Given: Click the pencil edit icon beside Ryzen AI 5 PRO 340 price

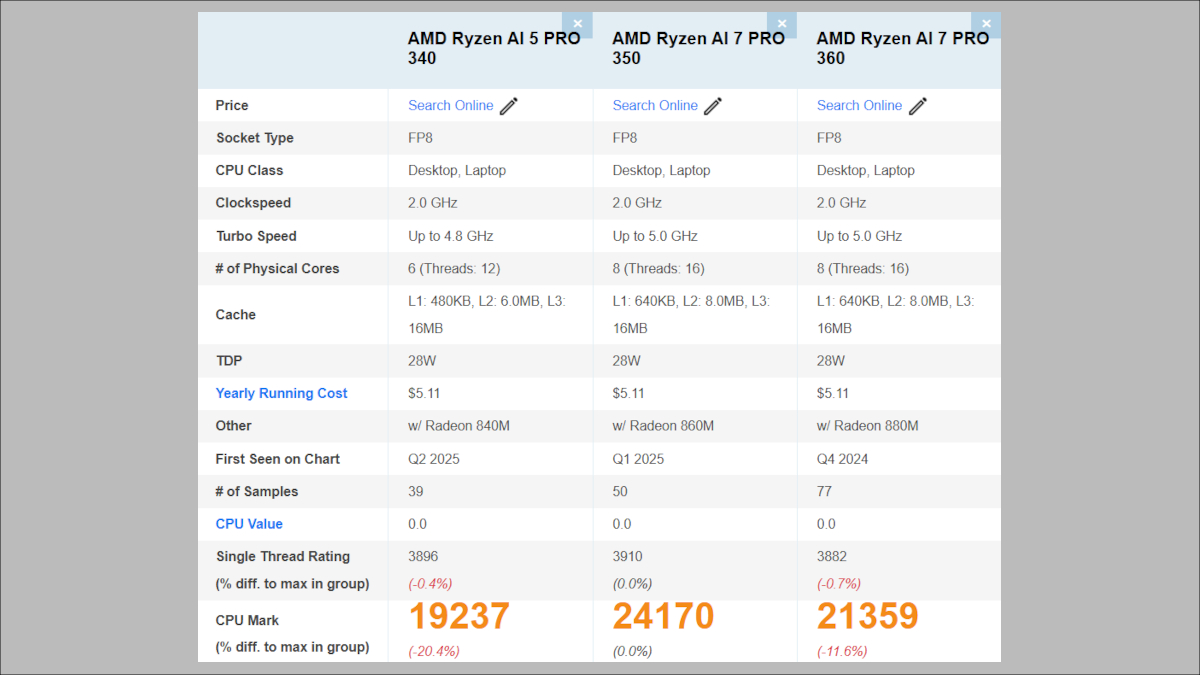Looking at the screenshot, I should tap(510, 105).
